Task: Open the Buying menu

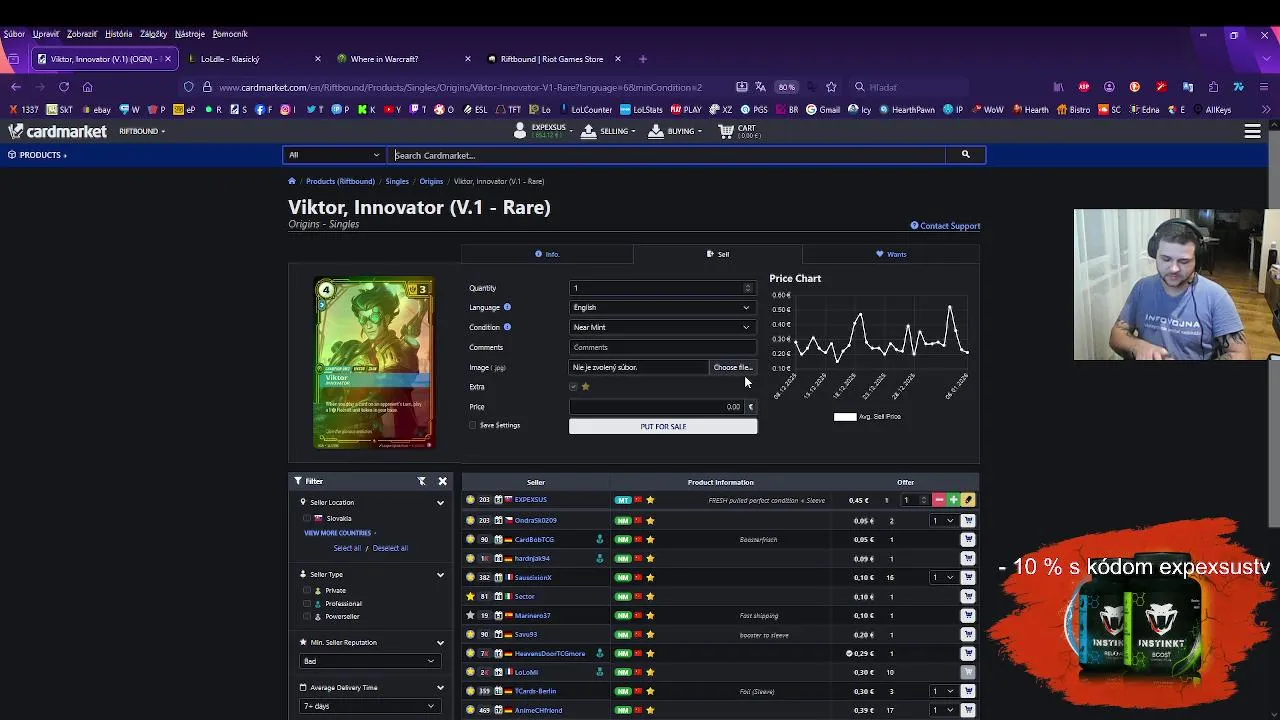Action: pos(675,131)
